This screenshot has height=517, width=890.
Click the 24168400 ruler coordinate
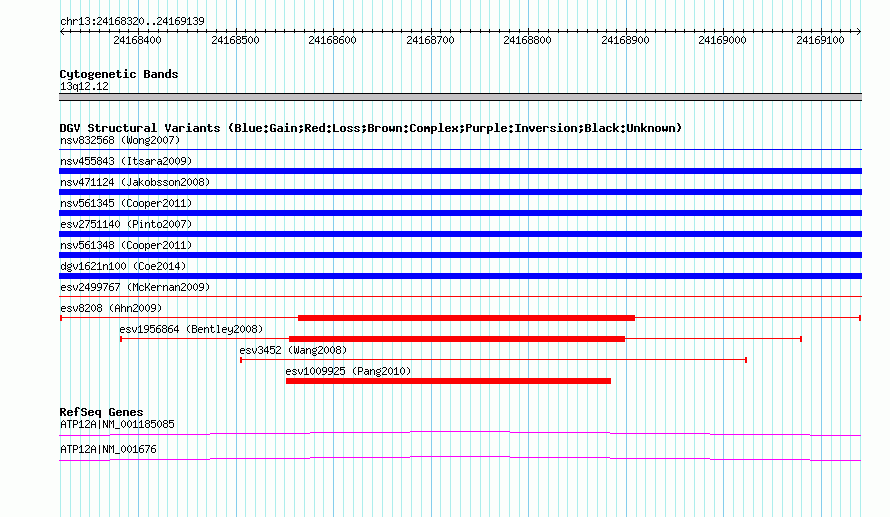click(x=137, y=40)
